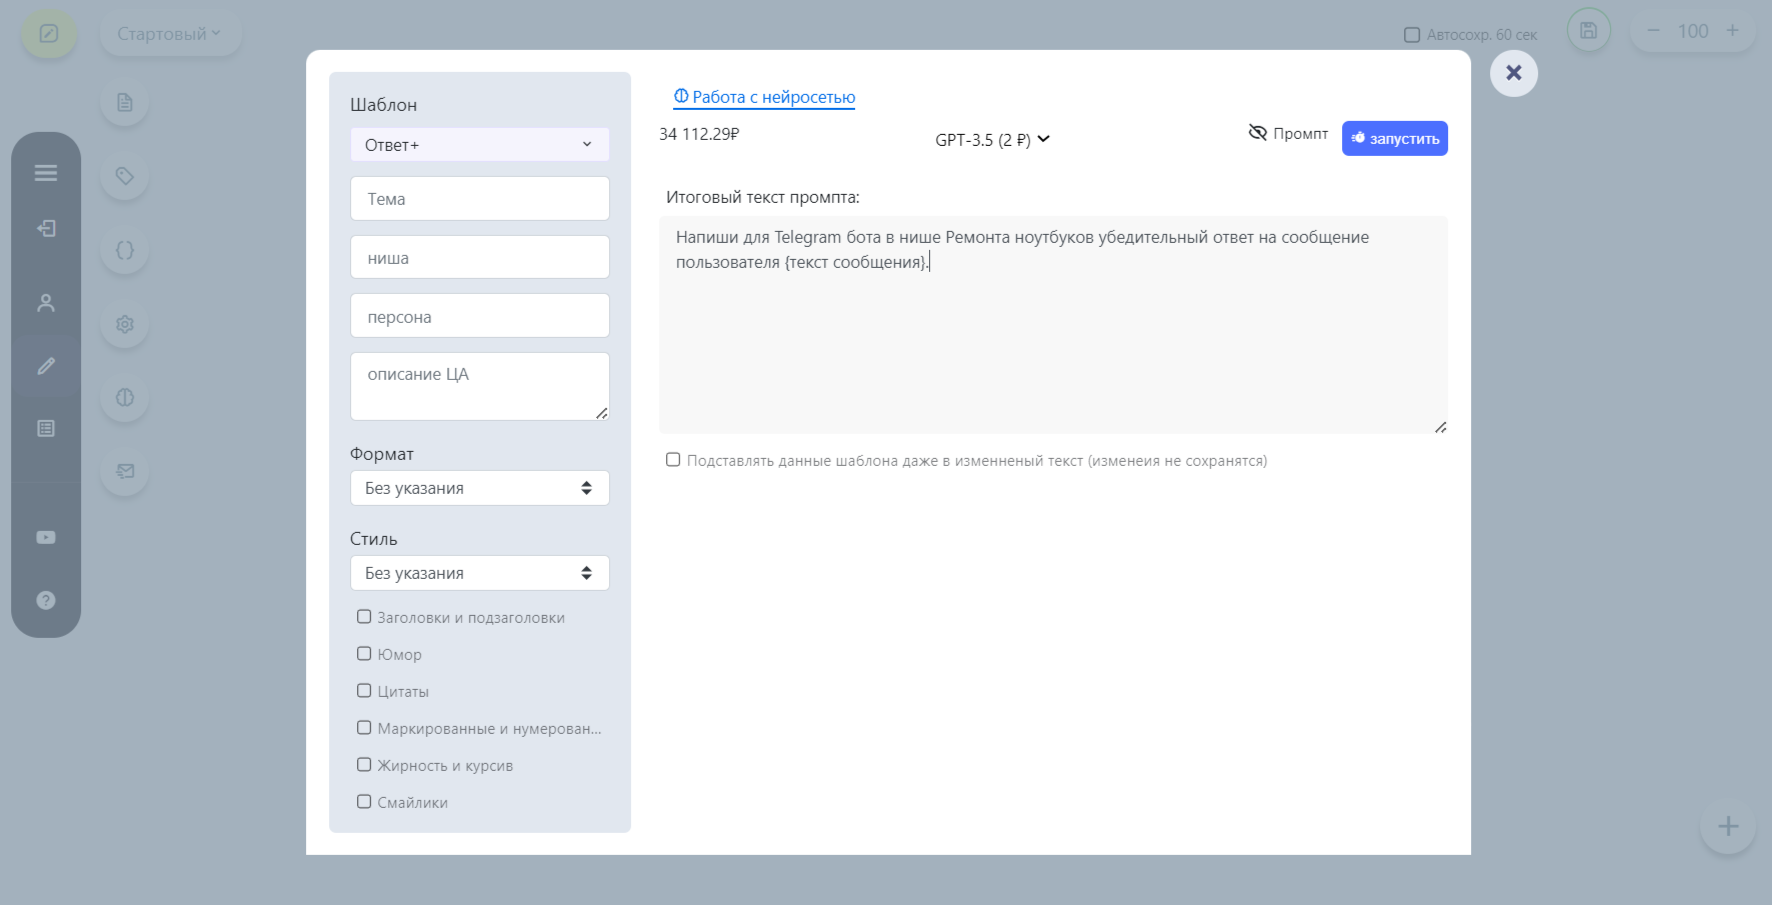Click the персона input field
This screenshot has width=1772, height=905.
480,316
